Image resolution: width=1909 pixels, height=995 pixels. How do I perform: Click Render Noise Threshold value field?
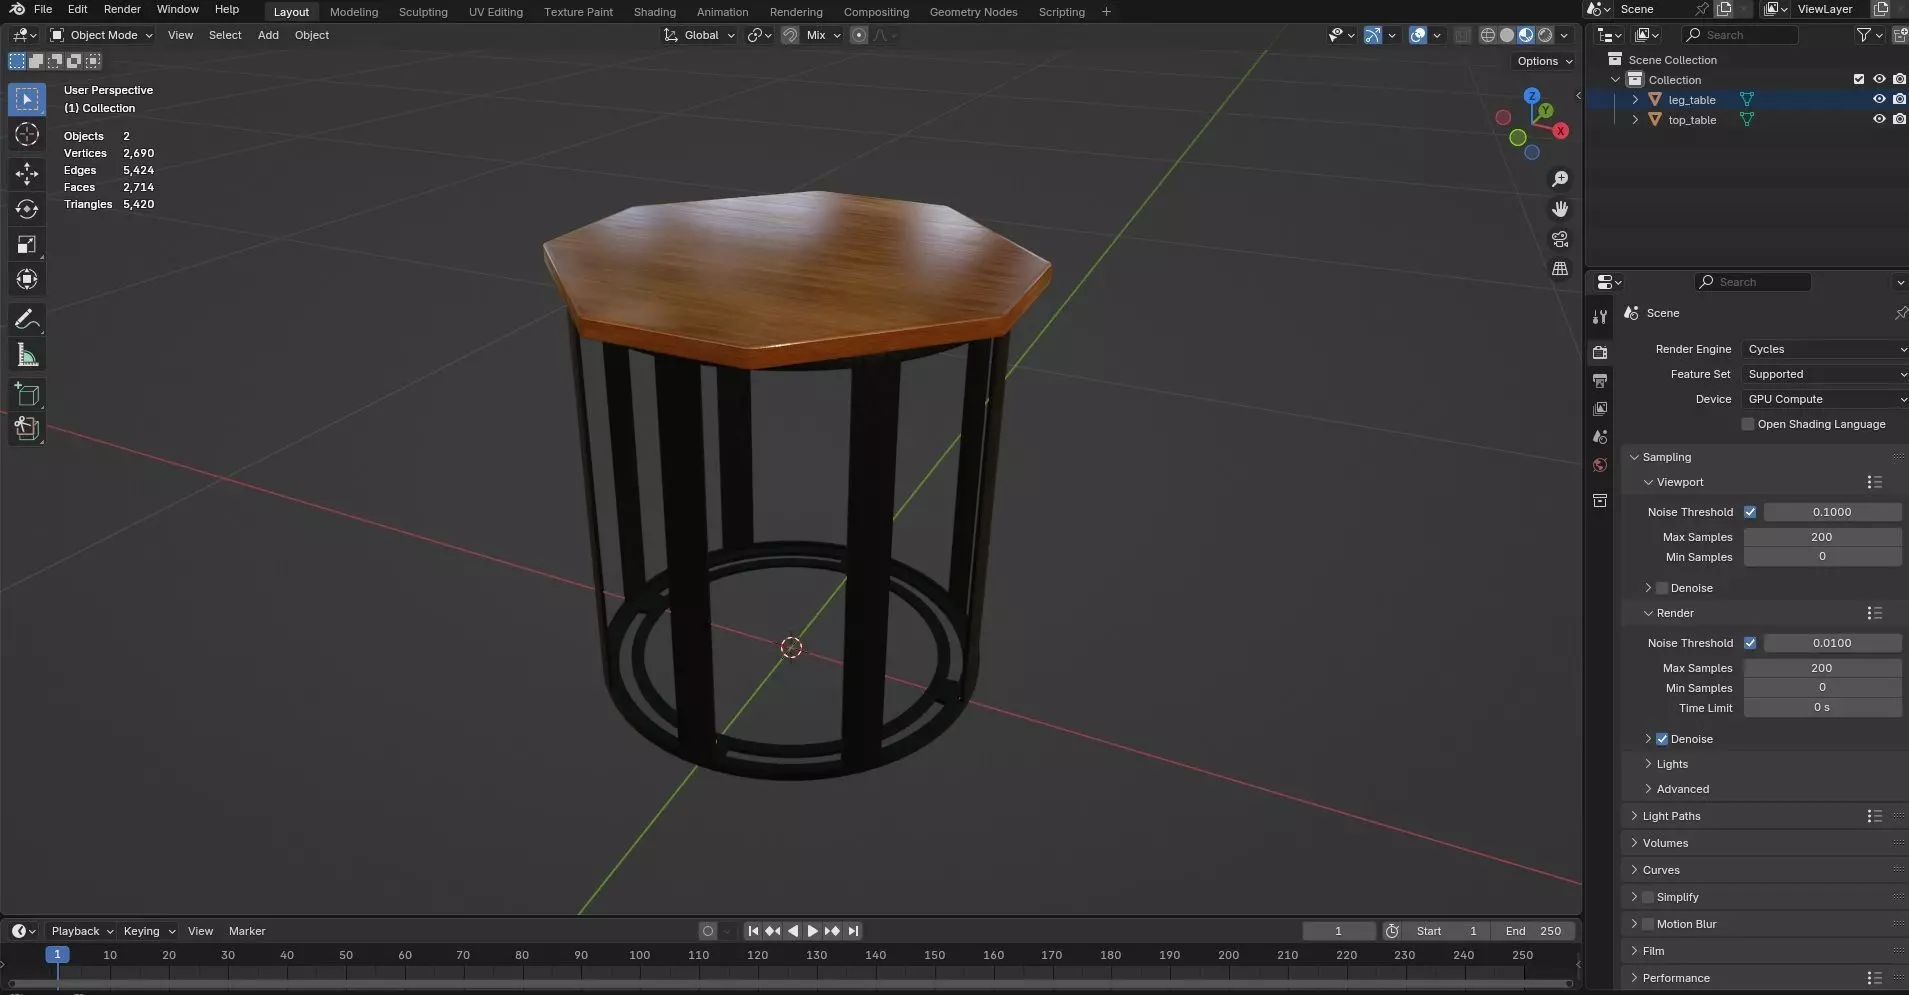pyautogui.click(x=1832, y=643)
